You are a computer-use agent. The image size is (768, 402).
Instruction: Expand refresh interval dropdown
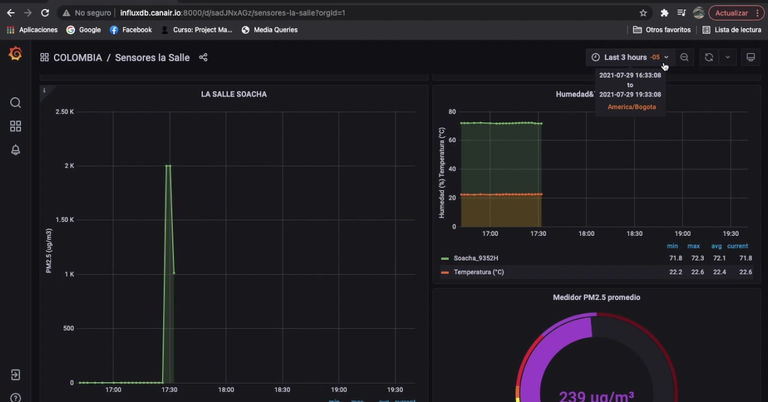[x=728, y=57]
